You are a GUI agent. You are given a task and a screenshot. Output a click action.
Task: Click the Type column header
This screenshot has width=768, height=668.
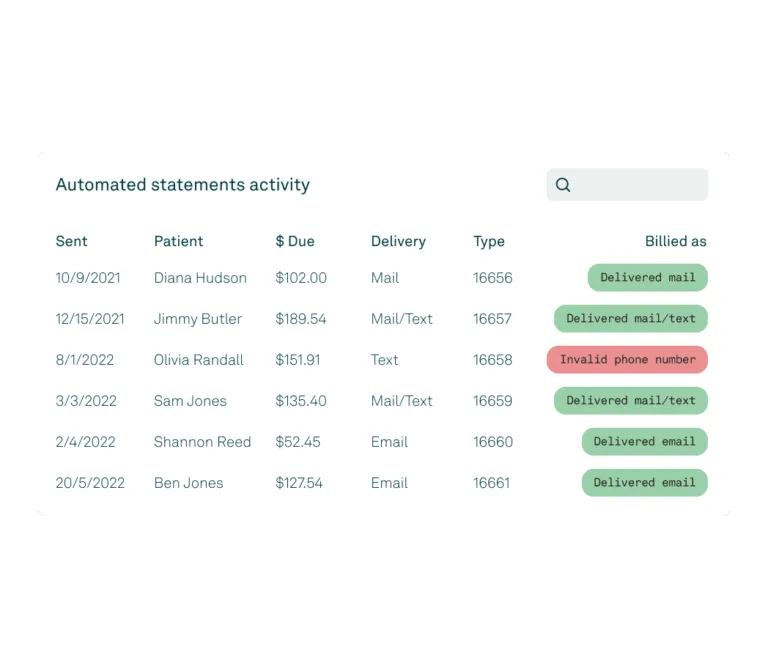click(x=489, y=241)
